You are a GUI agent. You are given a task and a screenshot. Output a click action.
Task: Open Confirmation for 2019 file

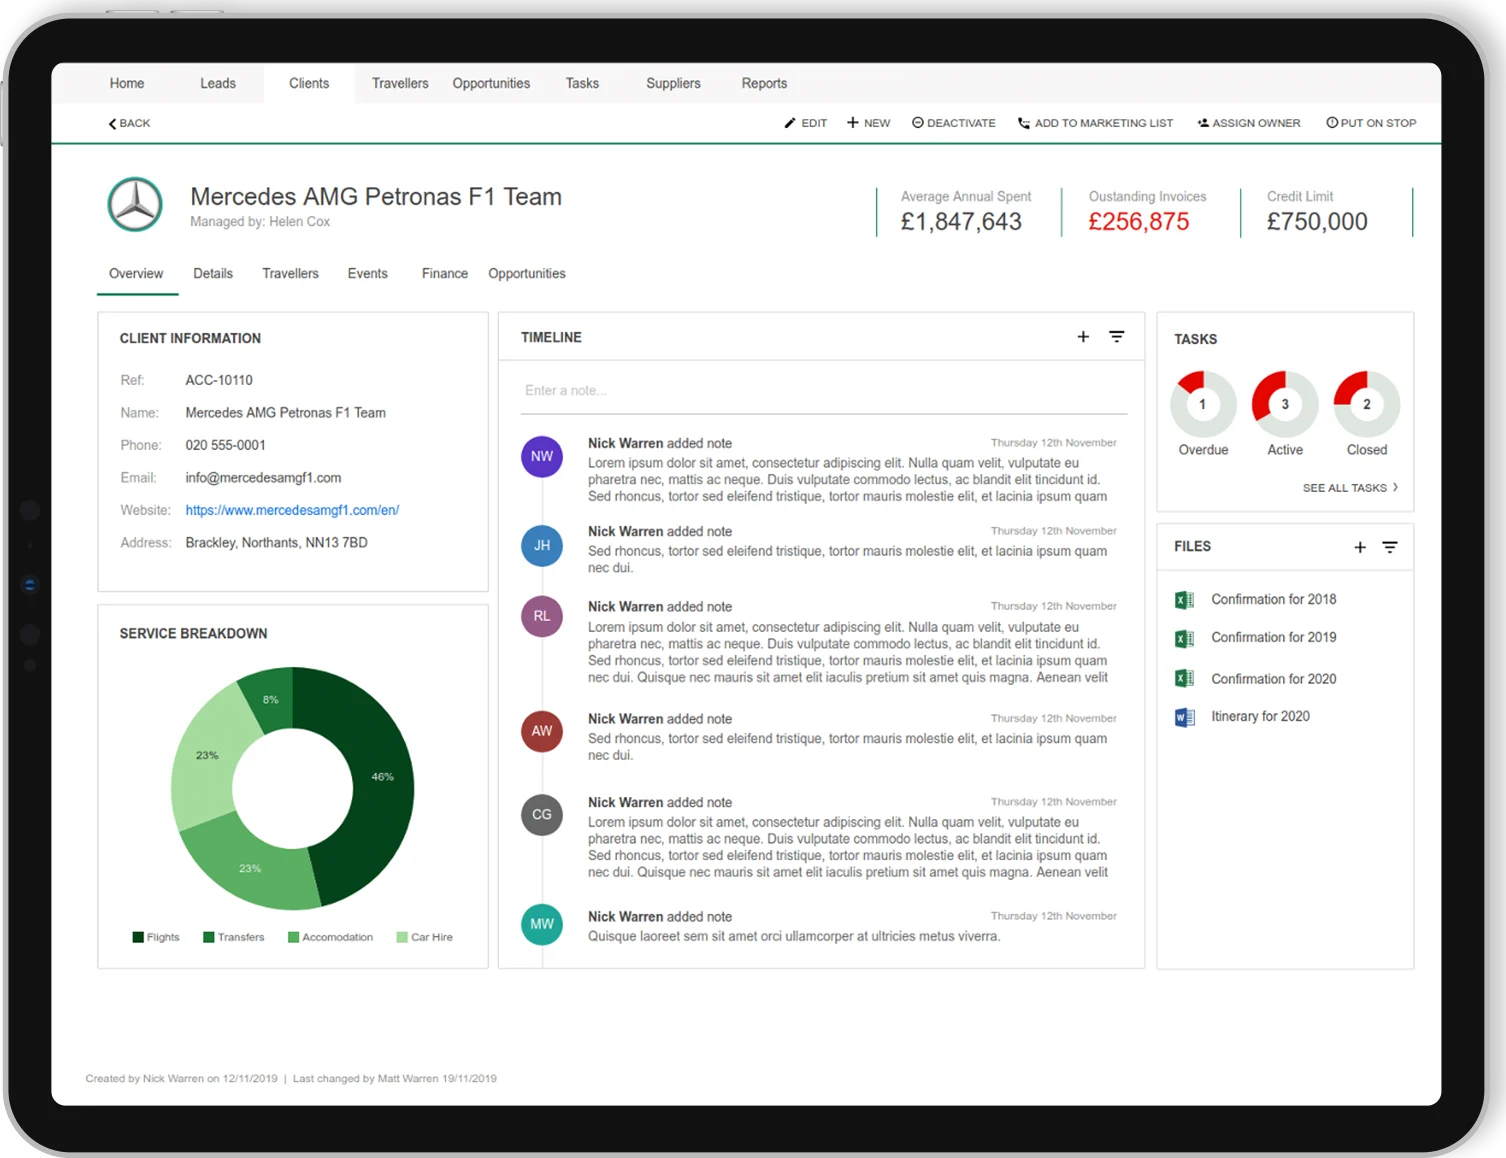point(1274,637)
